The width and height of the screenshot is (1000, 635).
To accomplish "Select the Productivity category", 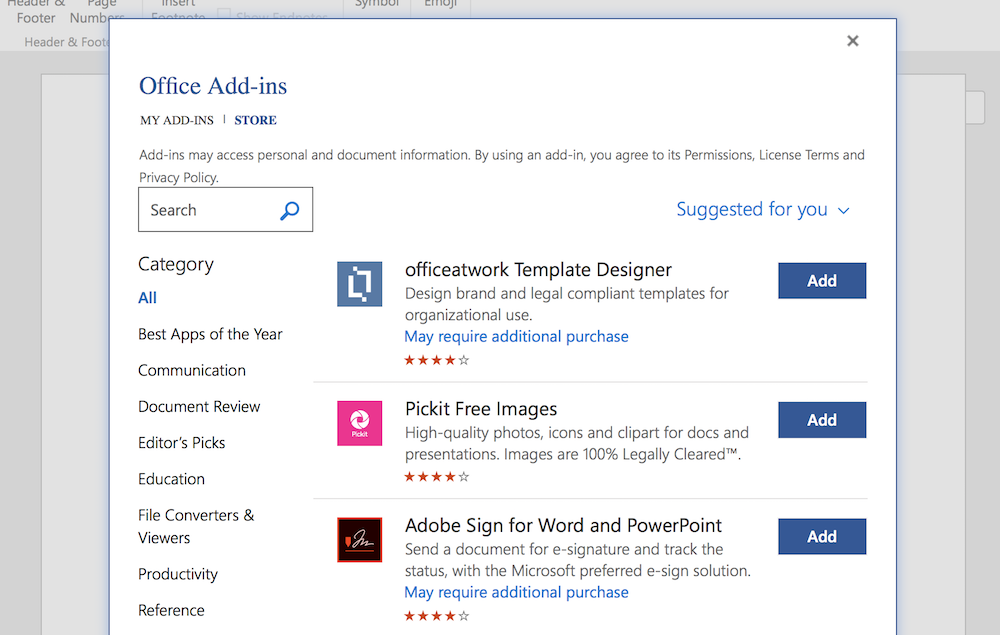I will point(178,574).
